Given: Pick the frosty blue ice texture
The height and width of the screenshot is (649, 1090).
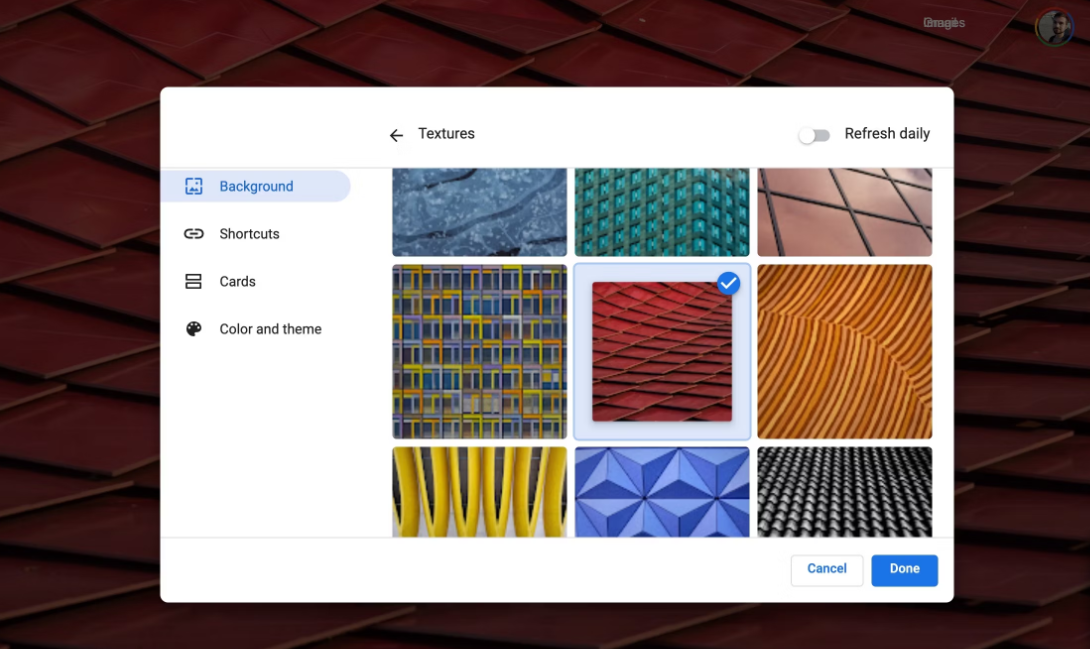Looking at the screenshot, I should click(480, 212).
